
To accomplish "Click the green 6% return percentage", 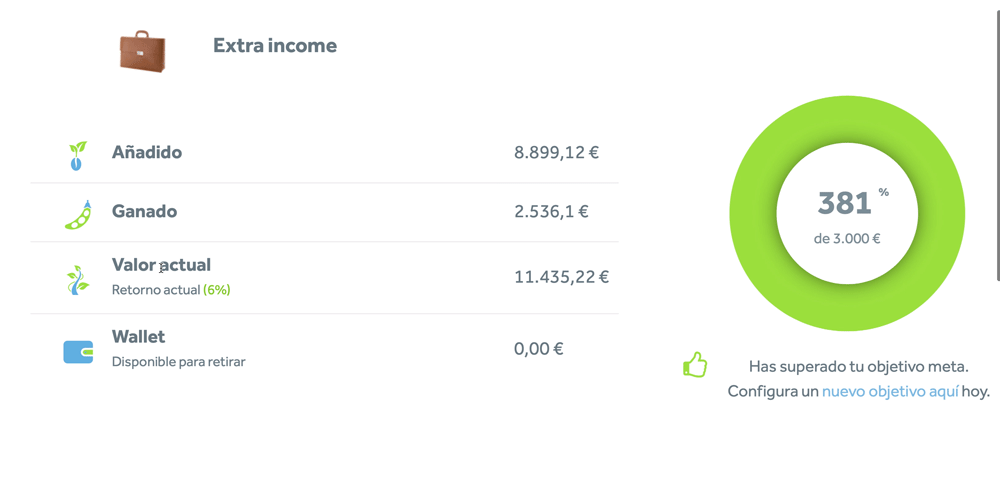I will (217, 290).
